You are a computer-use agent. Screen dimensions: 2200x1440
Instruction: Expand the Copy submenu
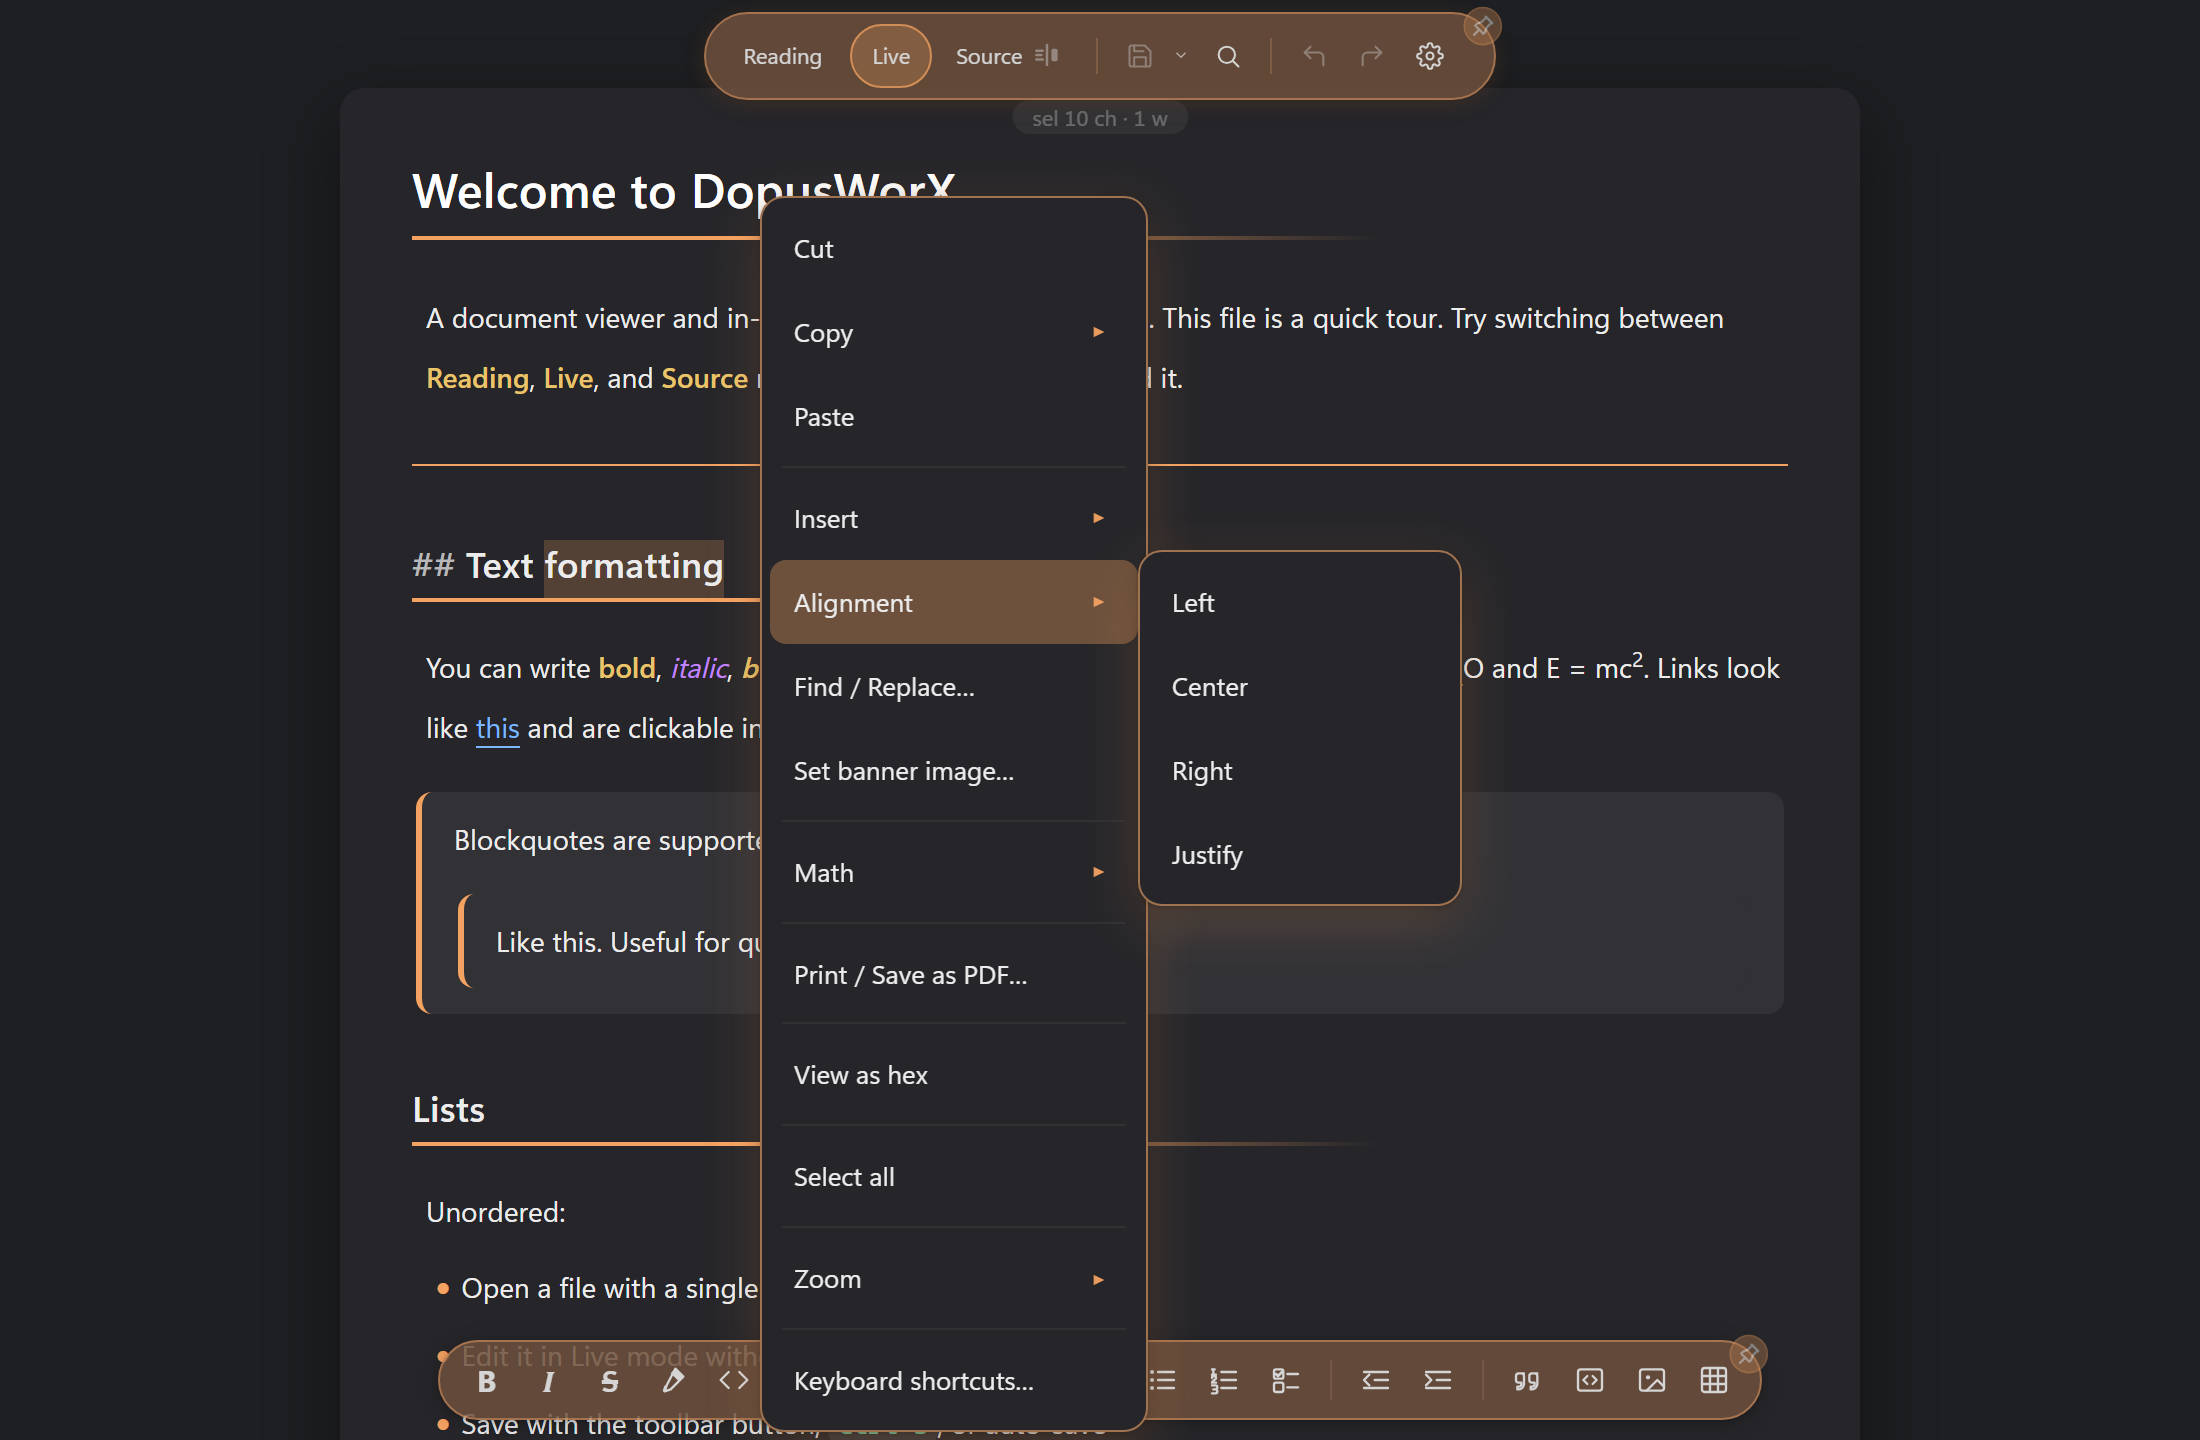954,333
